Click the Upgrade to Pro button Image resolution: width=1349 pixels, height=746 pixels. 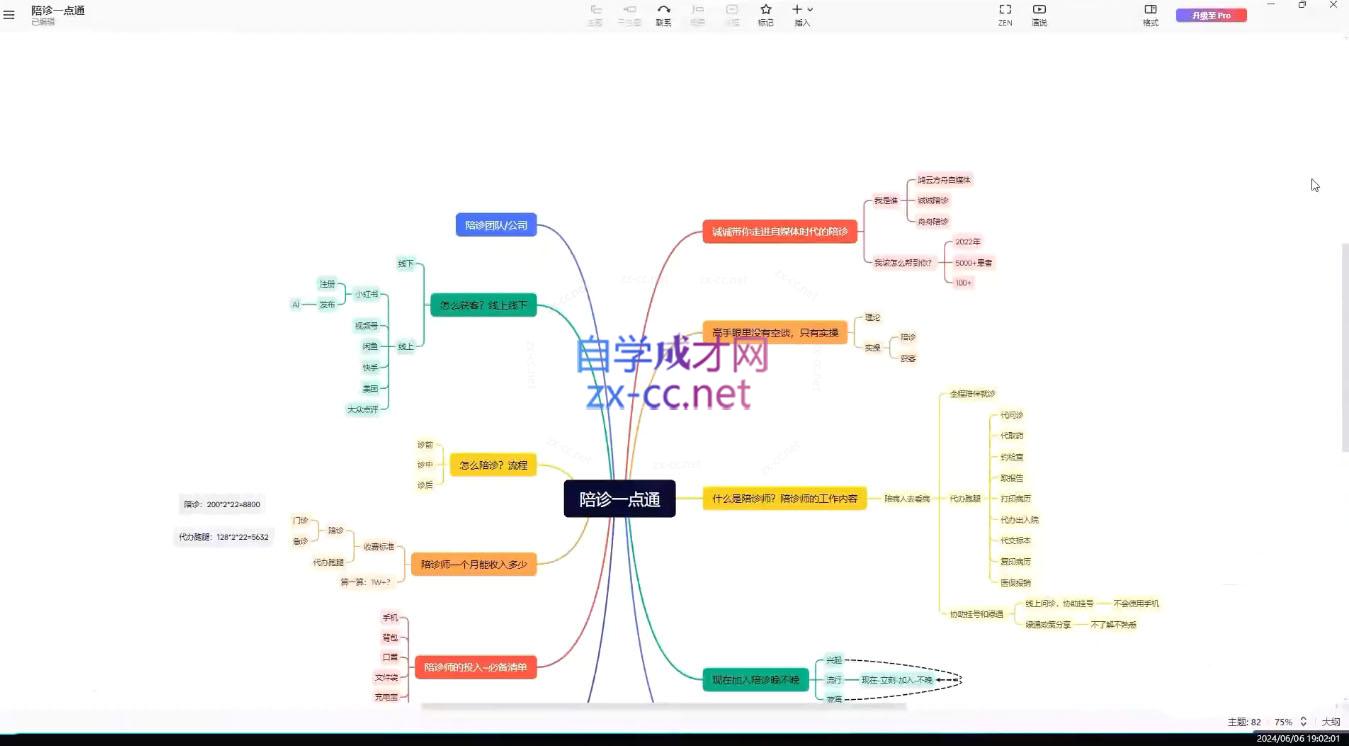point(1211,15)
